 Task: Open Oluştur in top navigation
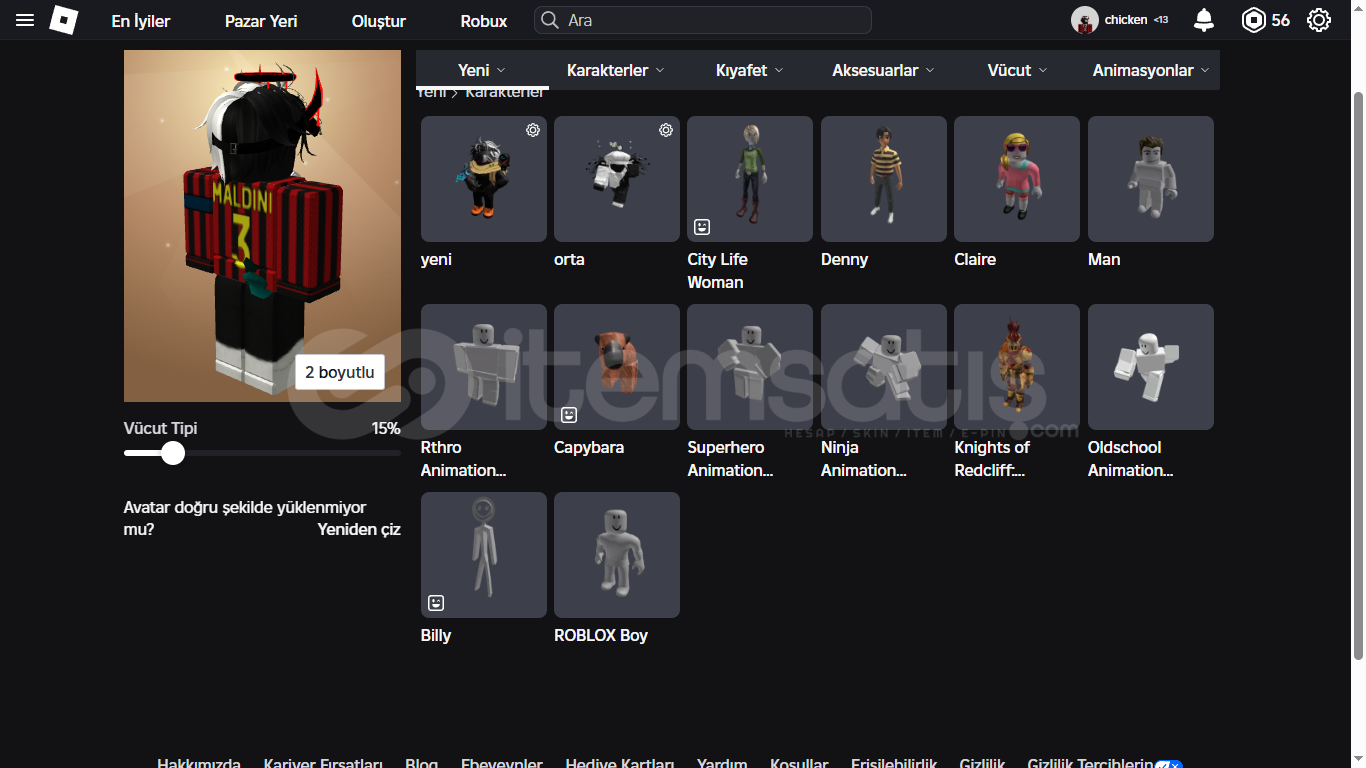(x=379, y=21)
